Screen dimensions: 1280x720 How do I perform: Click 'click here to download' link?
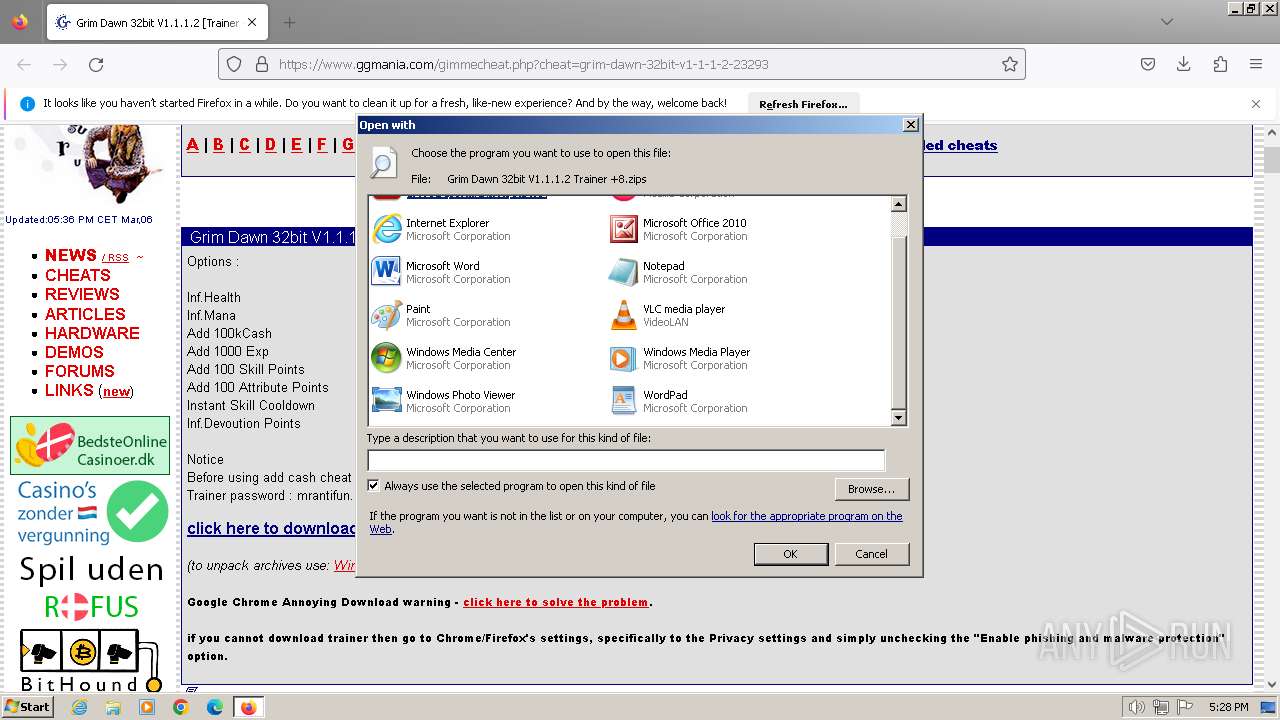(271, 528)
